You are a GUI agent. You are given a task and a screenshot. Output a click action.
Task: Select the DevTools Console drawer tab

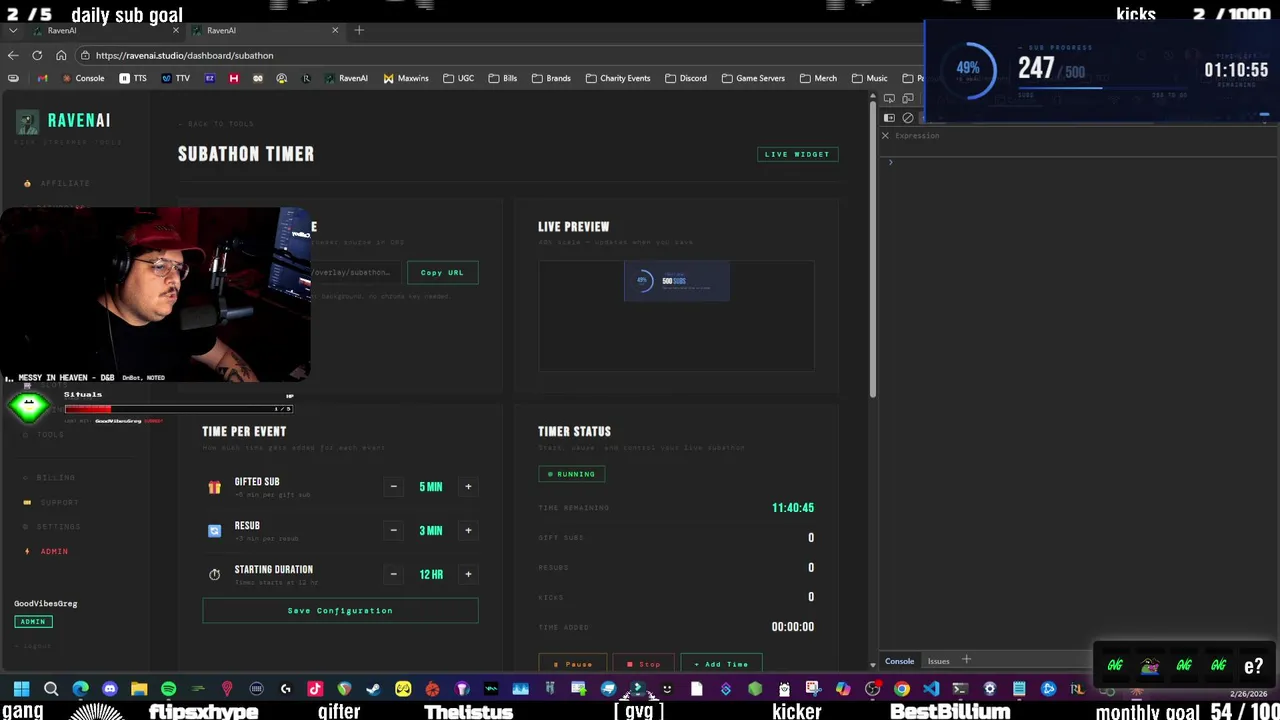899,661
